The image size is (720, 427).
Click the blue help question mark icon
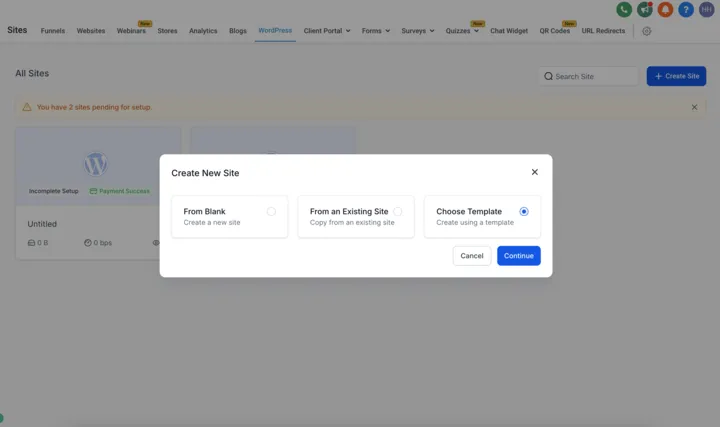pyautogui.click(x=686, y=10)
